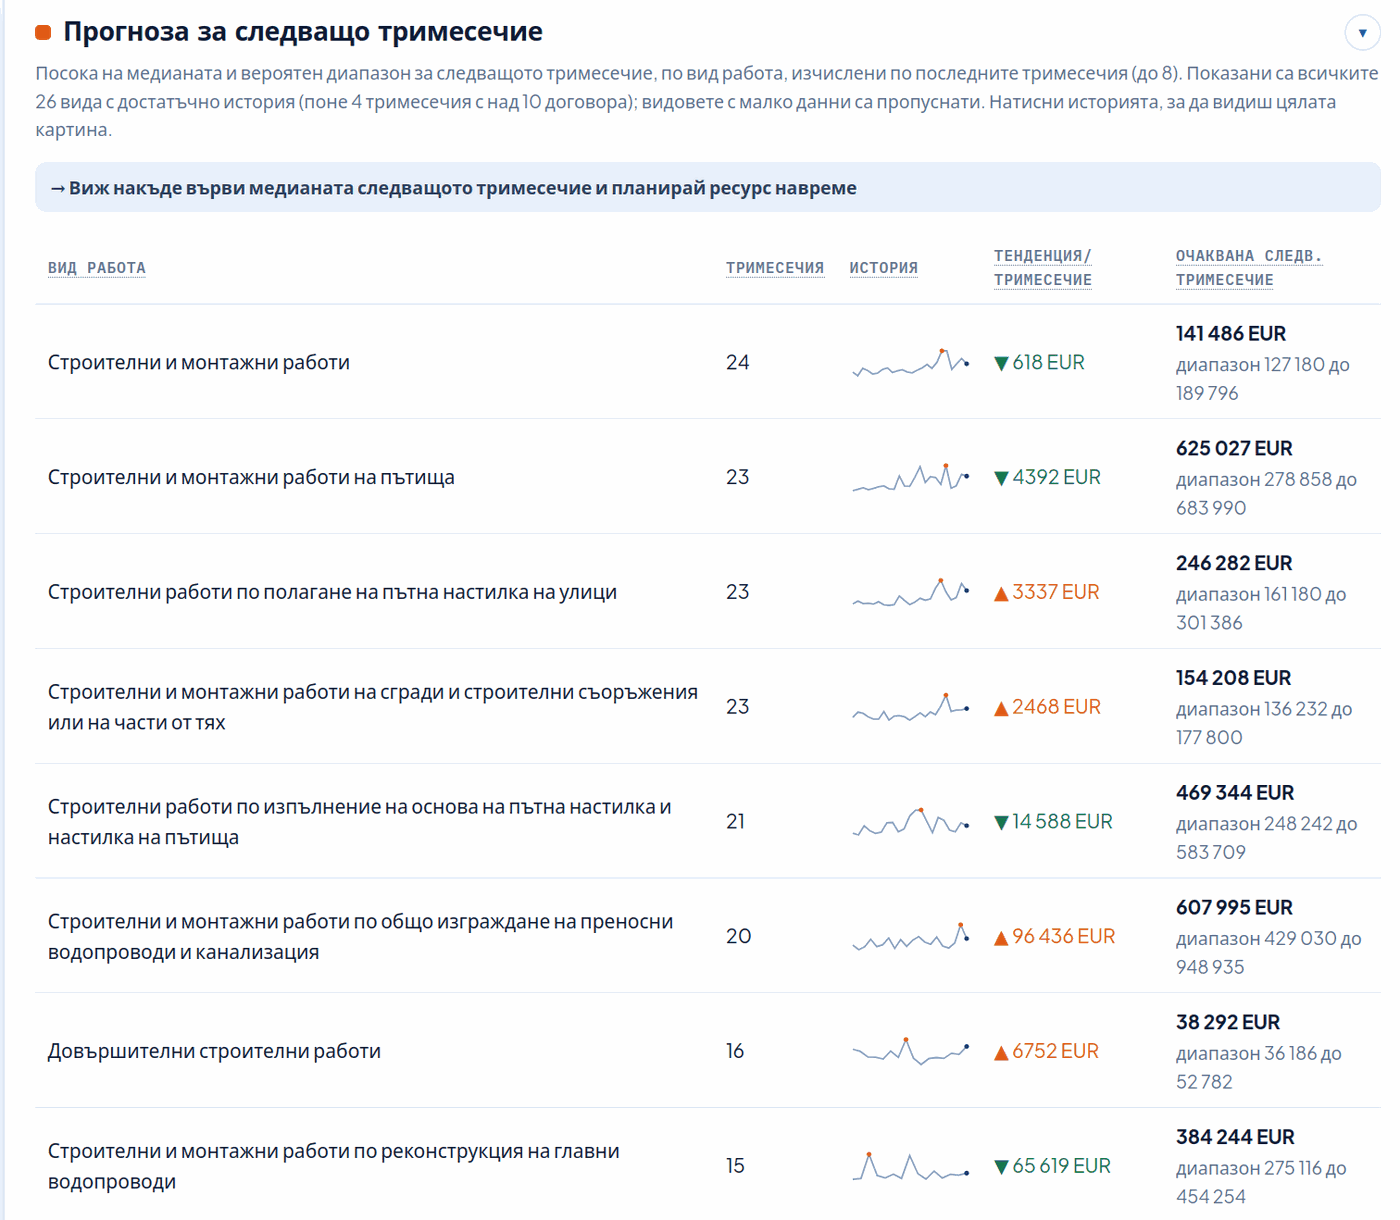Click the orange up arrow beside 3337 EUR

(x=1001, y=593)
